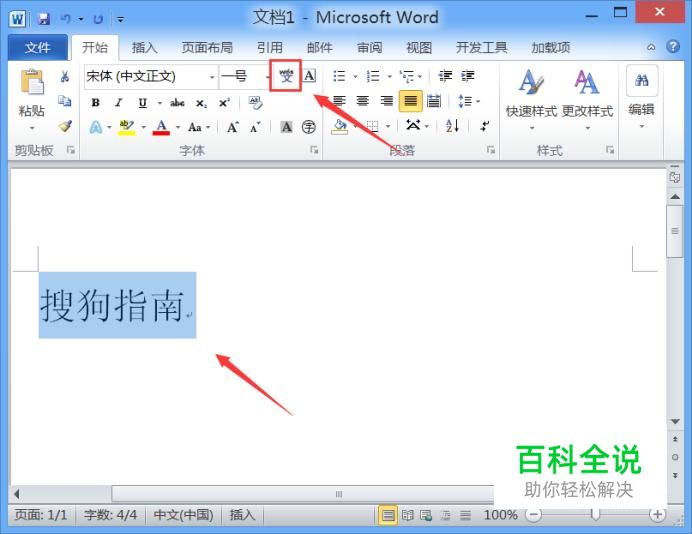Toggle align text left

pyautogui.click(x=339, y=102)
